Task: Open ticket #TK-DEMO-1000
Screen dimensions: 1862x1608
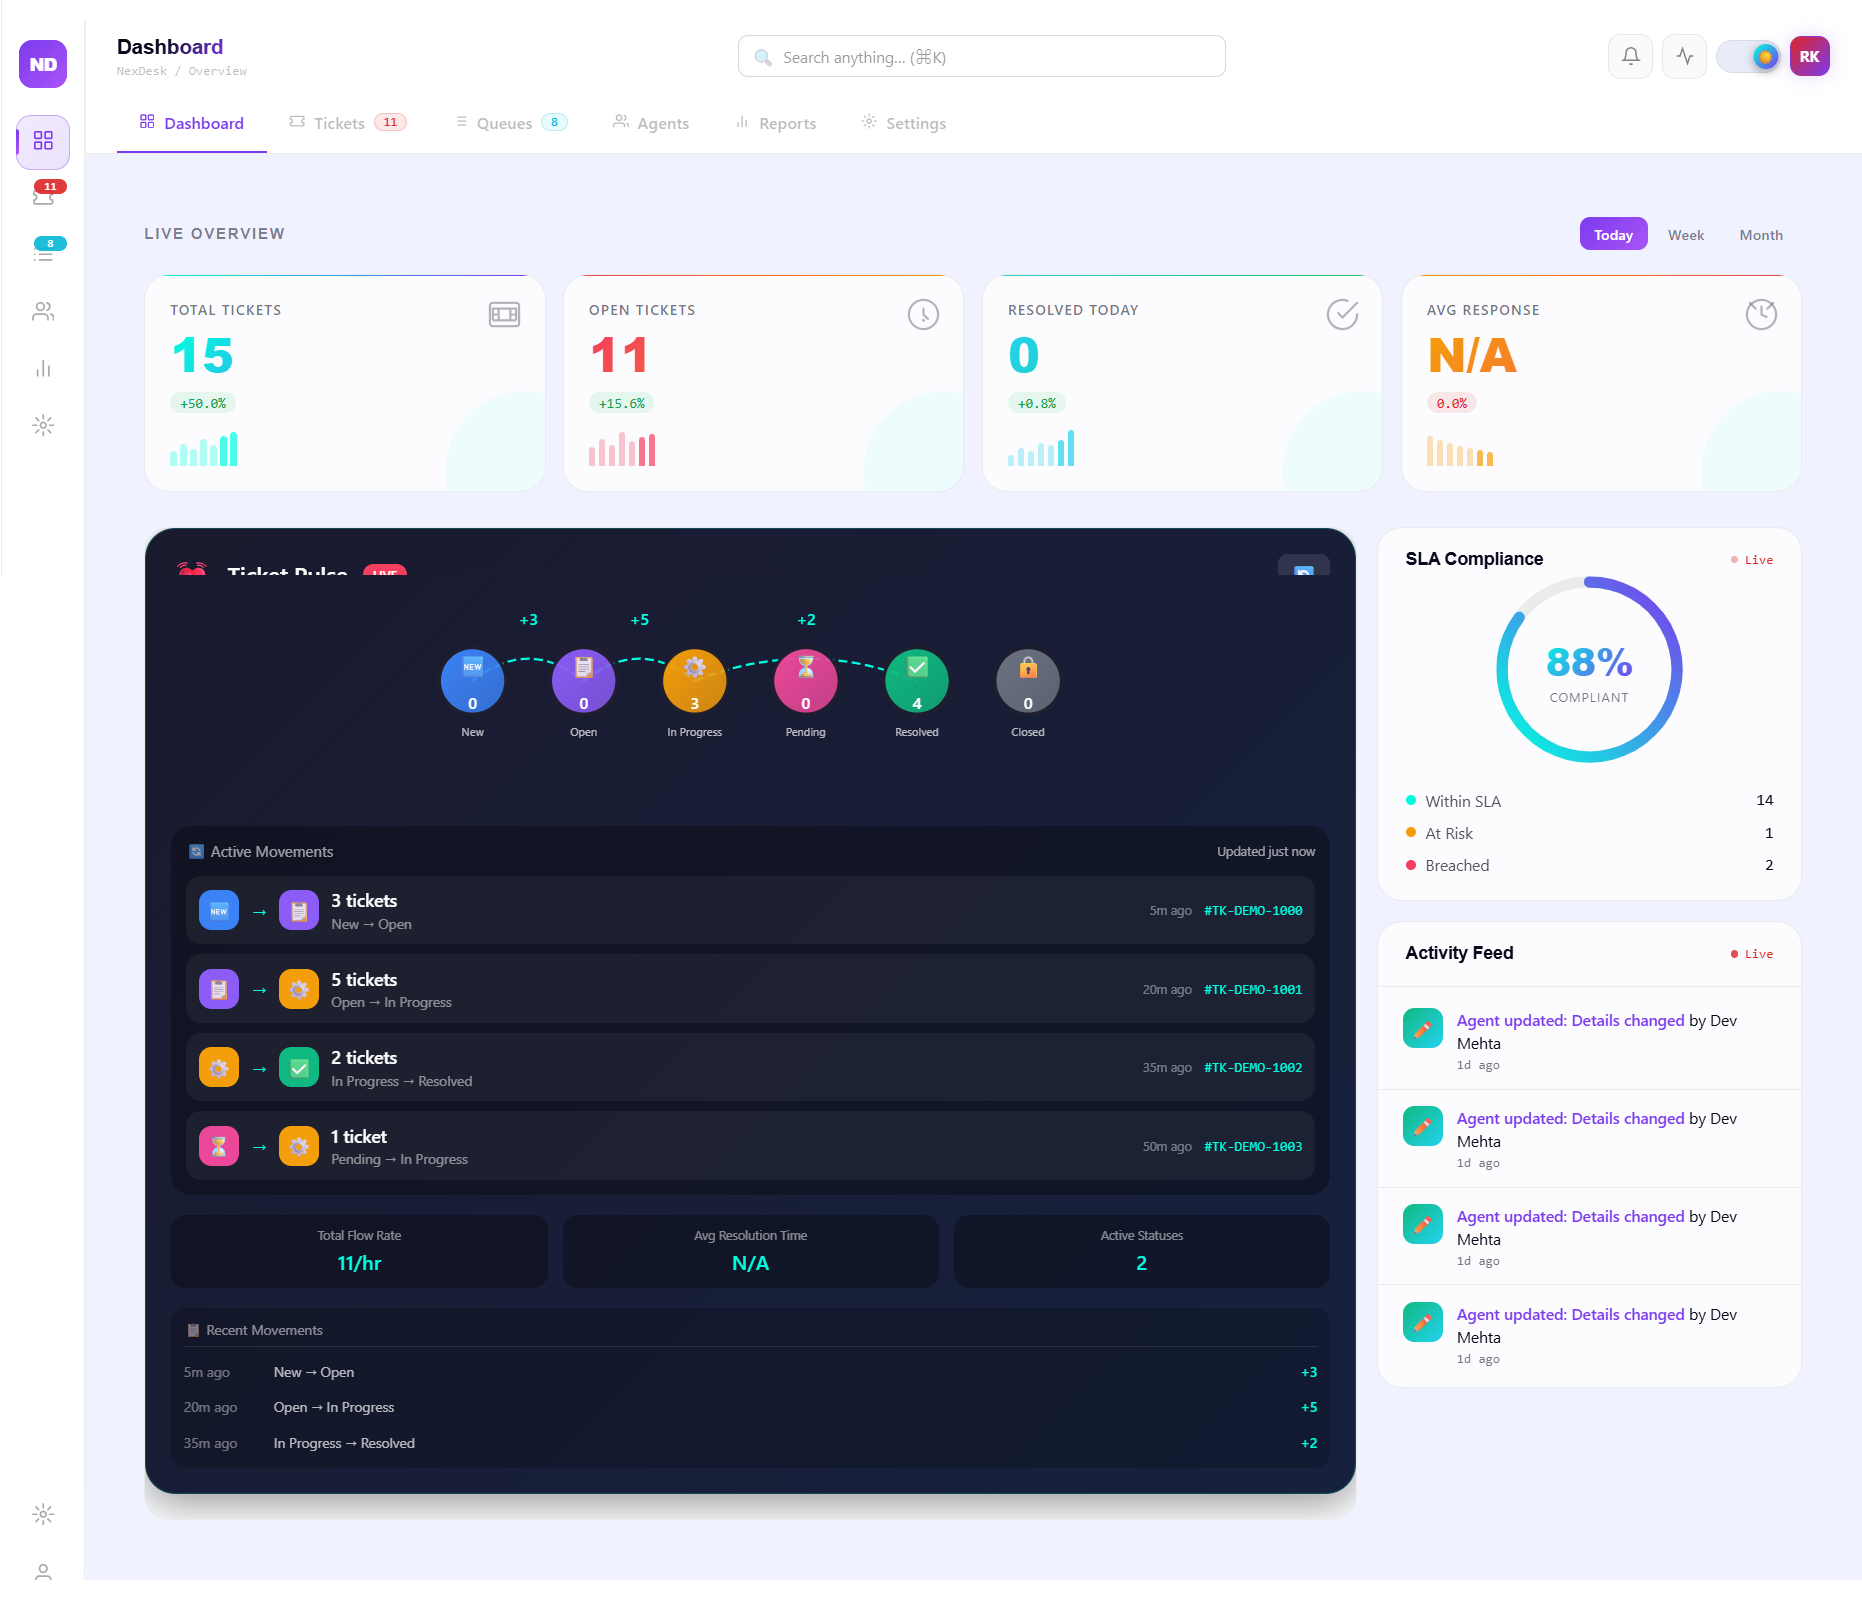Action: point(1252,911)
